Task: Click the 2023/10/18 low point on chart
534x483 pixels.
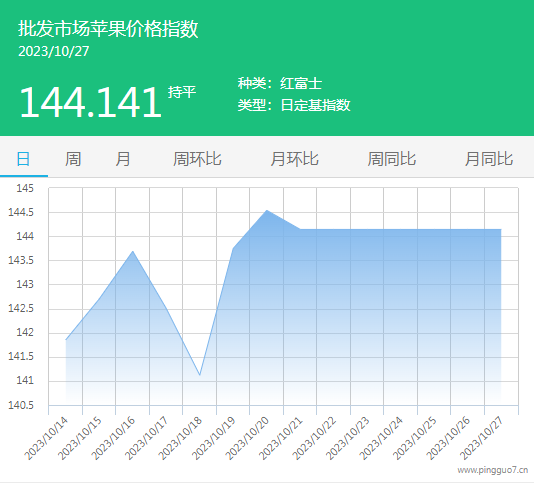Action: (200, 375)
